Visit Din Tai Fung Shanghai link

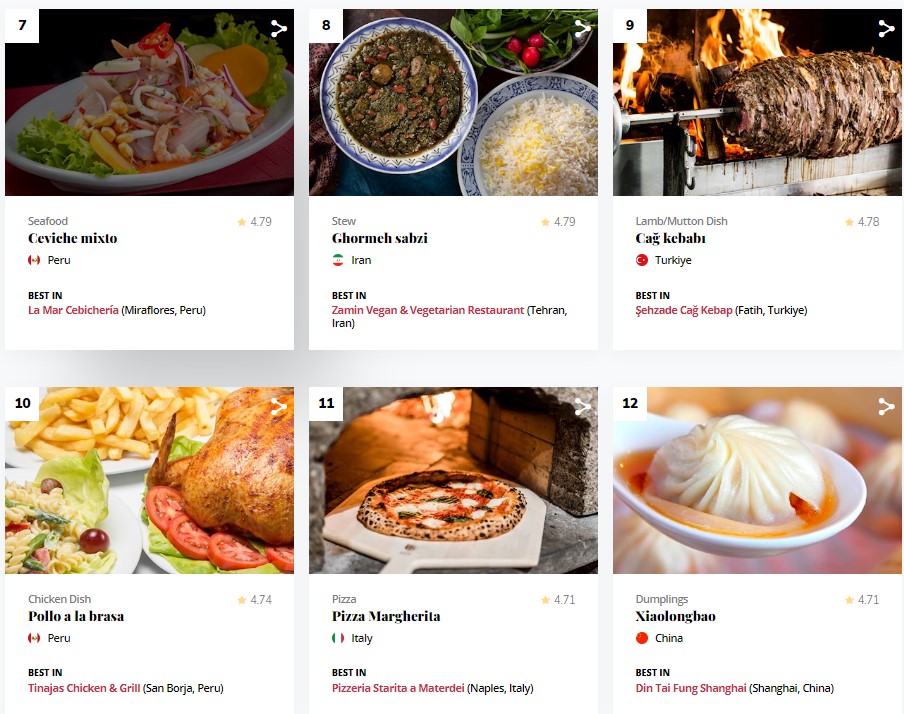[691, 688]
